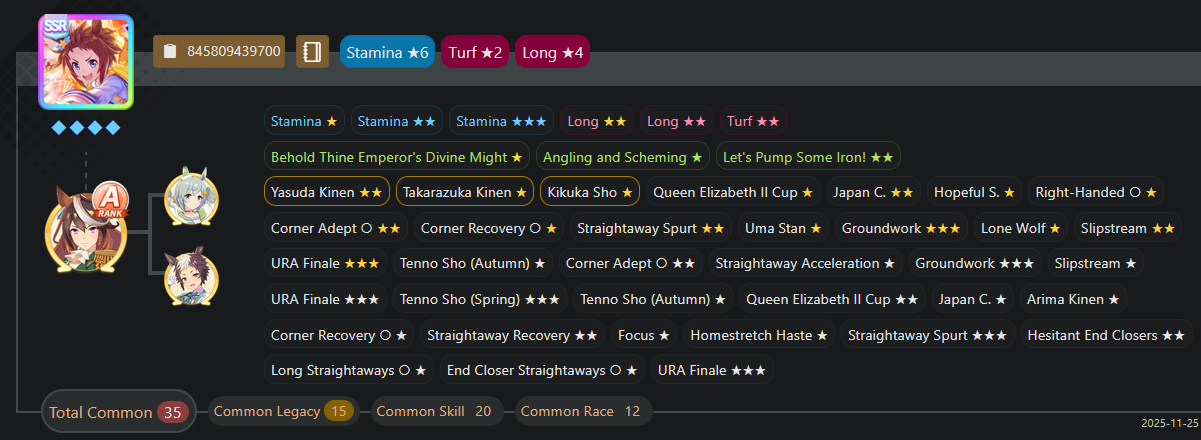The width and height of the screenshot is (1201, 440).
Task: Click Groundwork ★★★ with yellow stars
Action: click(901, 228)
